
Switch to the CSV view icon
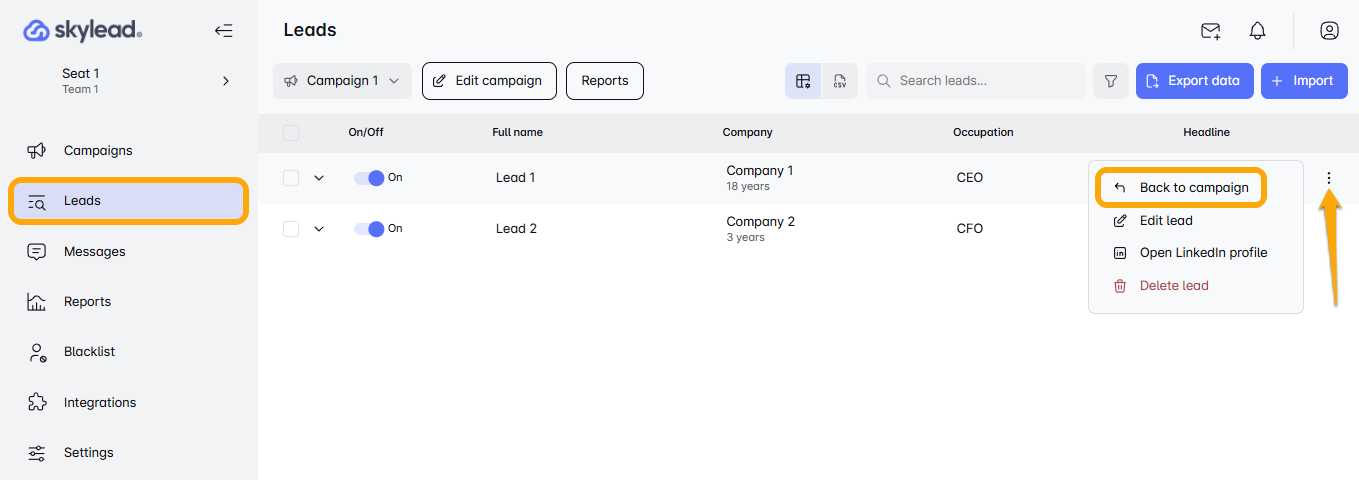tap(840, 81)
